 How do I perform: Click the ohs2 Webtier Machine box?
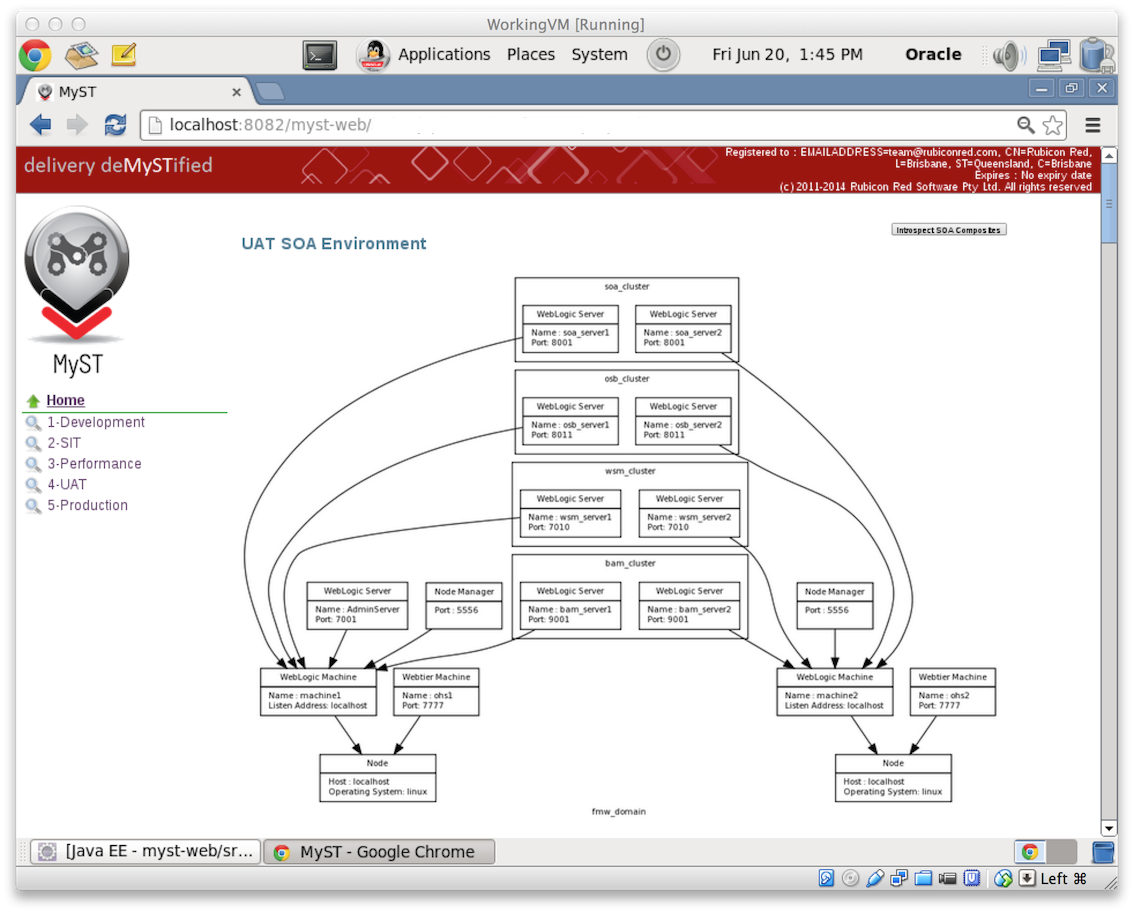(x=952, y=692)
